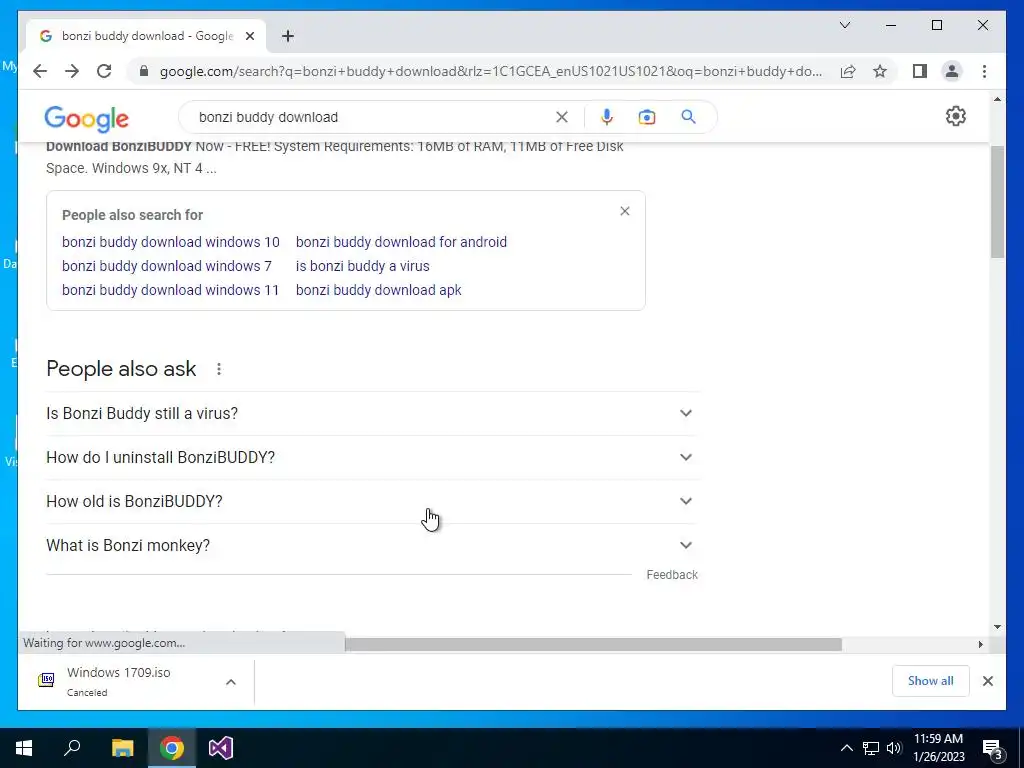Go to the Google home logo
Image resolution: width=1024 pixels, height=768 pixels.
tap(86, 118)
